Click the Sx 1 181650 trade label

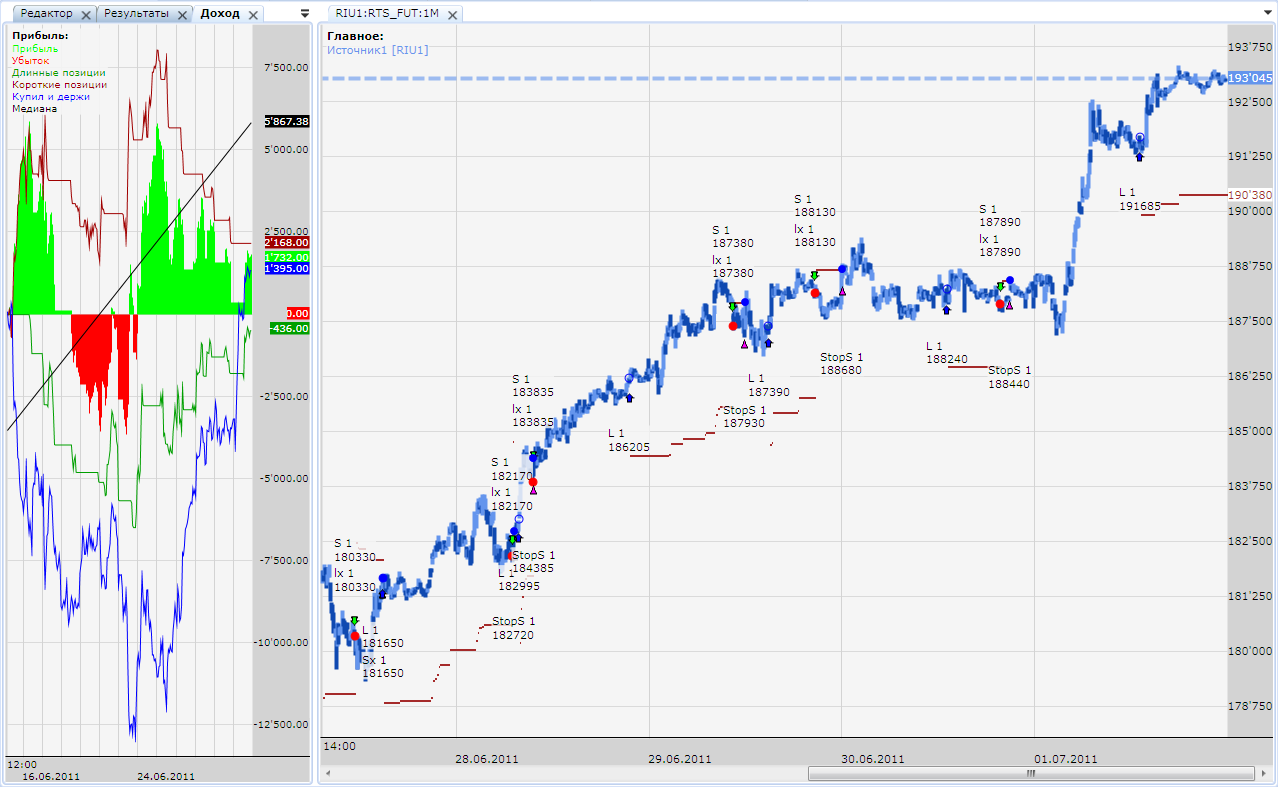(x=383, y=667)
